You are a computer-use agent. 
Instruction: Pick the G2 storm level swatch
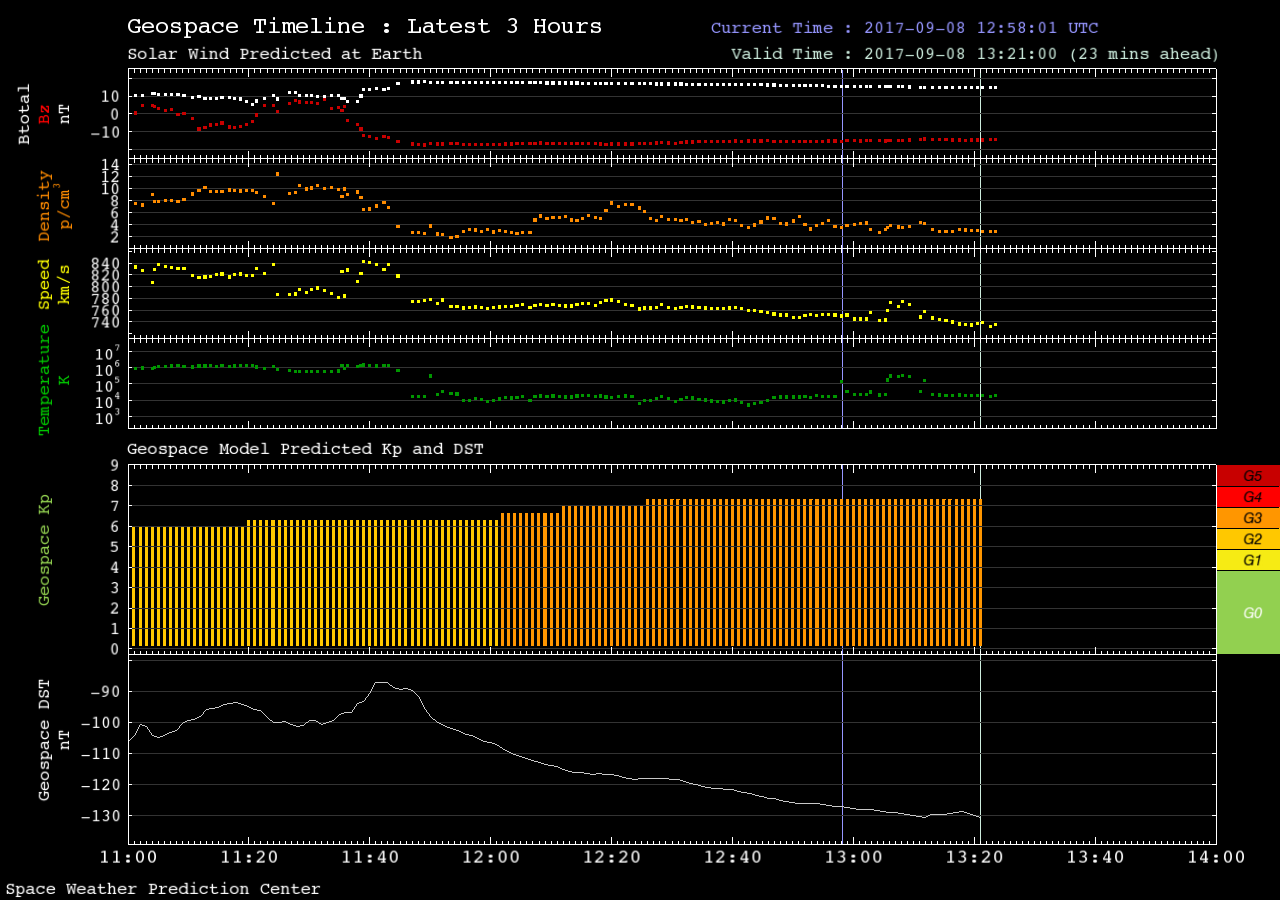pos(1248,539)
